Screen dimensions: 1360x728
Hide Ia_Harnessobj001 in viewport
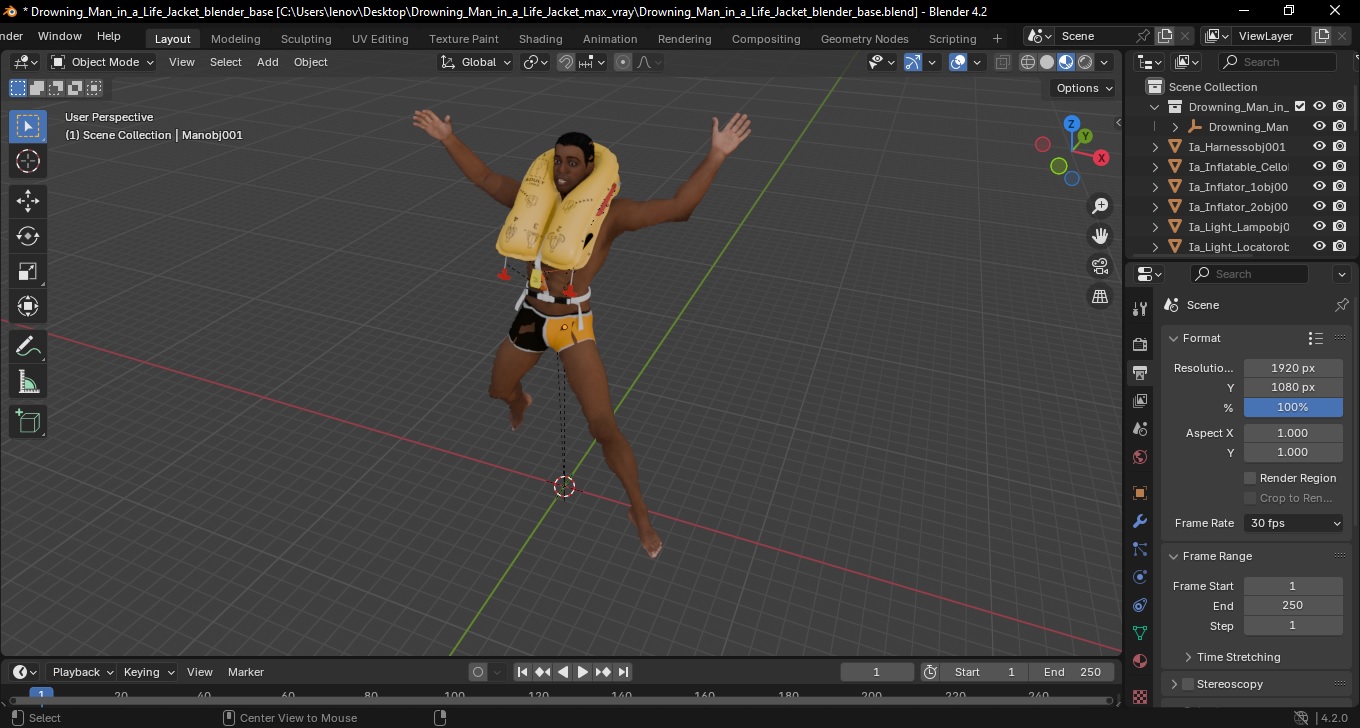[1319, 147]
